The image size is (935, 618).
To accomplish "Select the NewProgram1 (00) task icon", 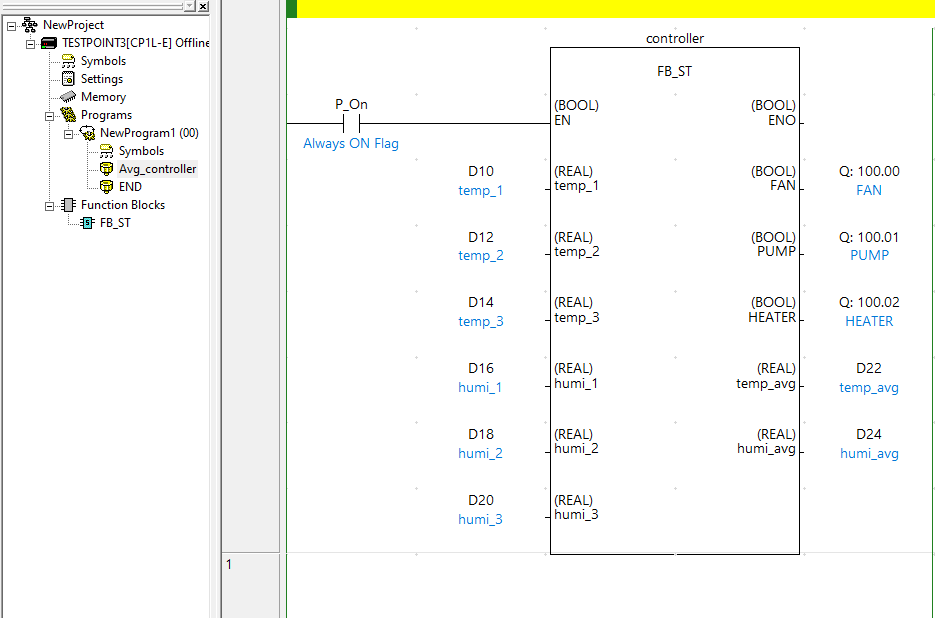I will click(x=88, y=132).
